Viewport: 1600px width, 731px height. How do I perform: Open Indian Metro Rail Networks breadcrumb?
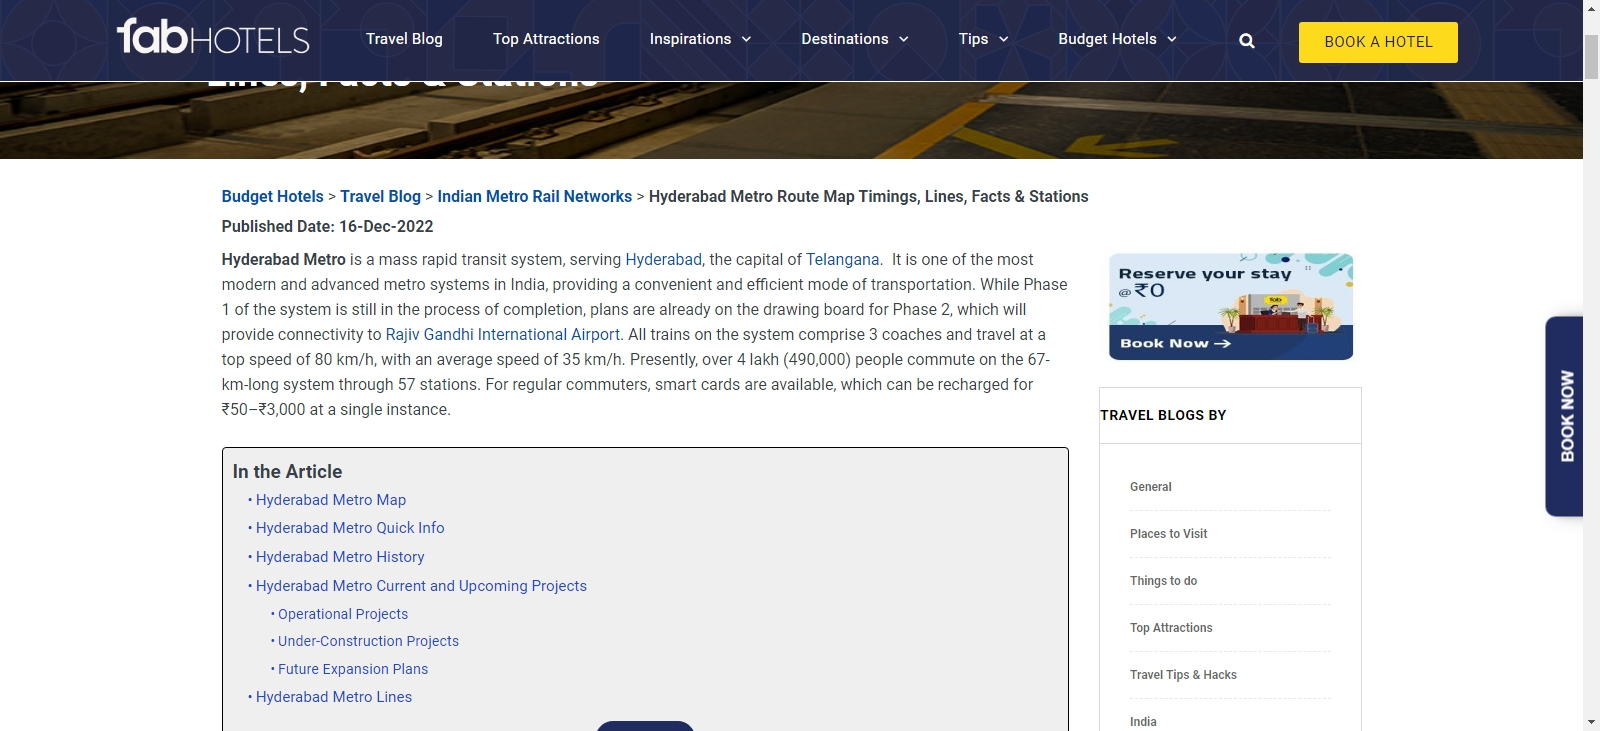pyautogui.click(x=535, y=196)
